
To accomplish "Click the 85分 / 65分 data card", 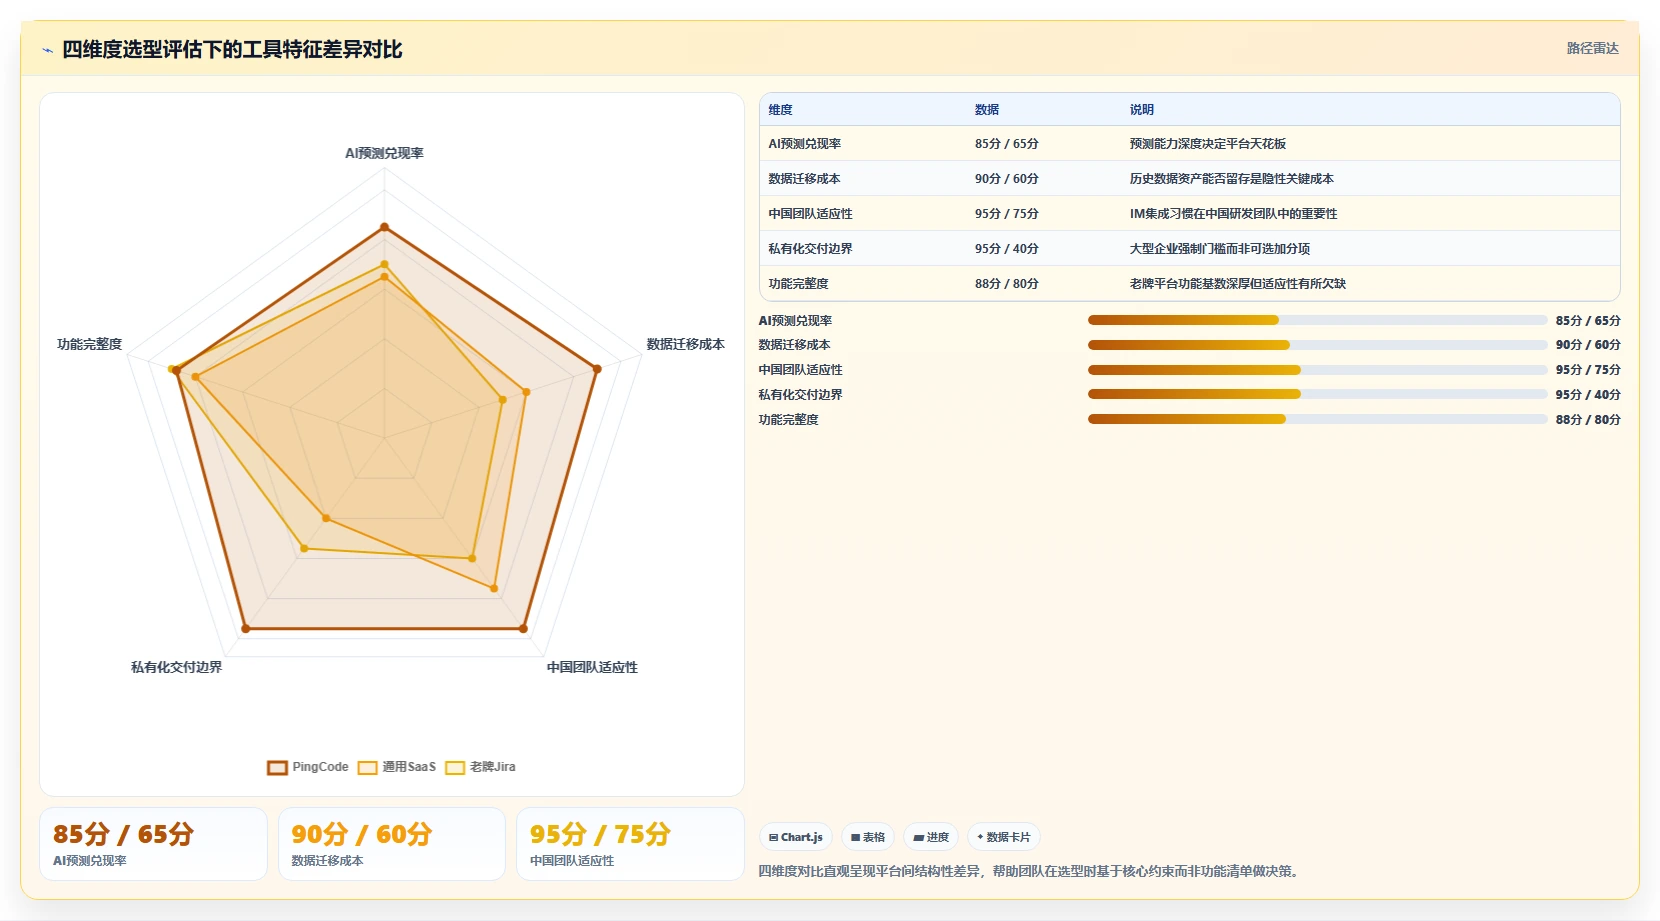I will coord(153,844).
